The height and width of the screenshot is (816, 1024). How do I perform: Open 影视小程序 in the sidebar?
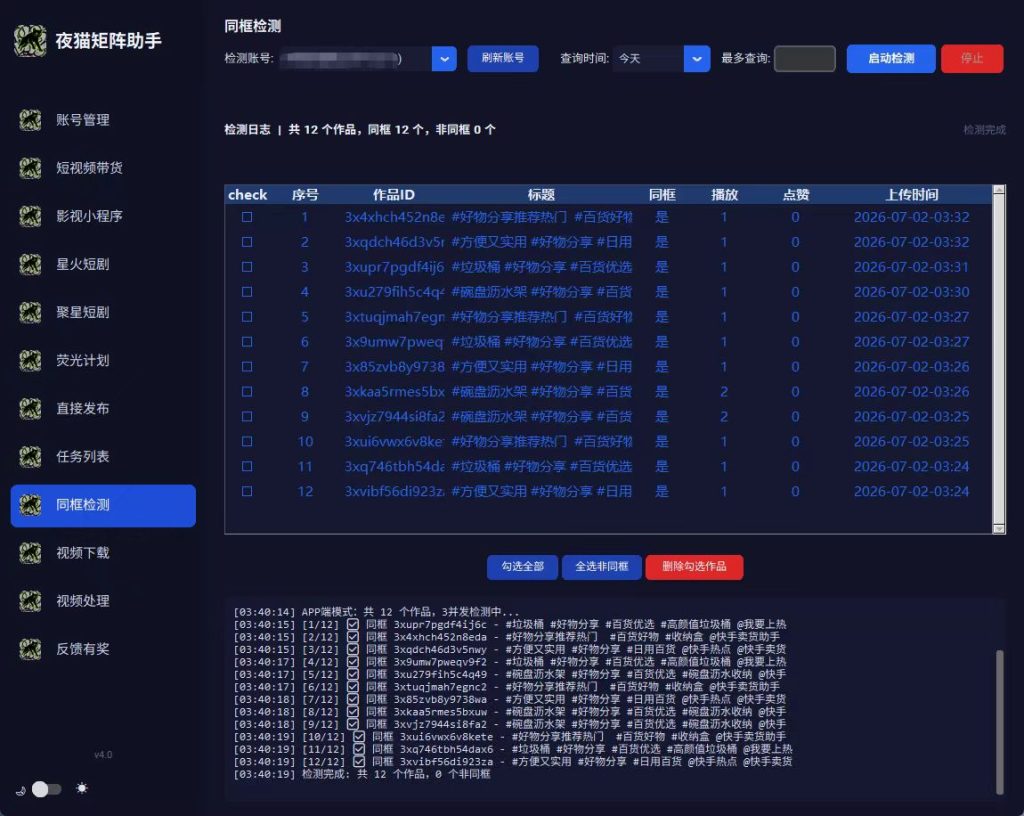click(x=103, y=216)
